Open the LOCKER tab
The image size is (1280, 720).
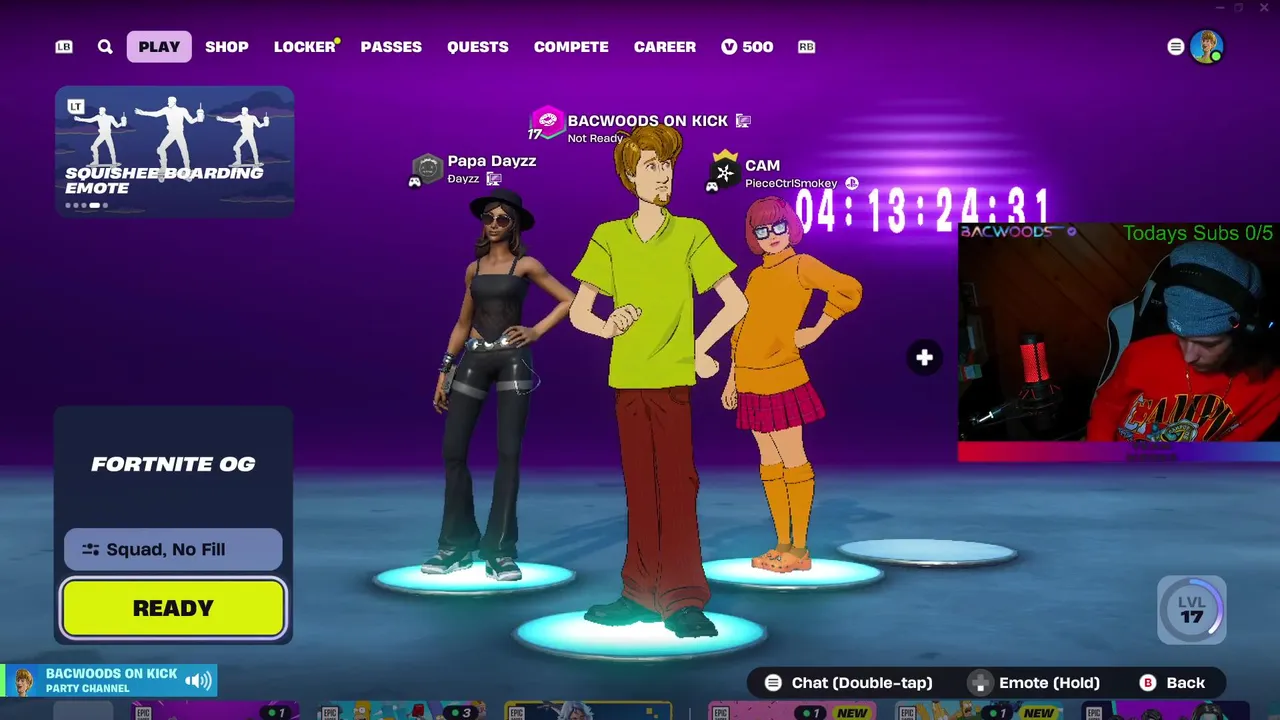(305, 47)
